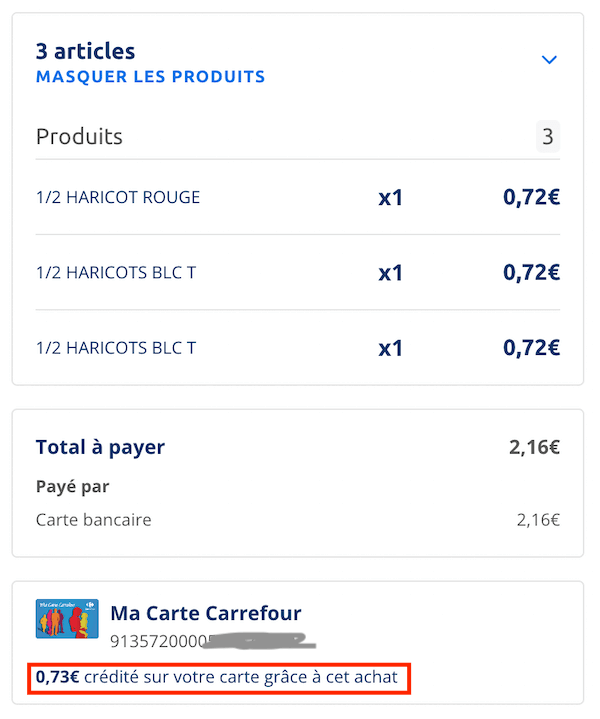Select the 3 articles heading
The width and height of the screenshot is (600, 719).
click(85, 51)
